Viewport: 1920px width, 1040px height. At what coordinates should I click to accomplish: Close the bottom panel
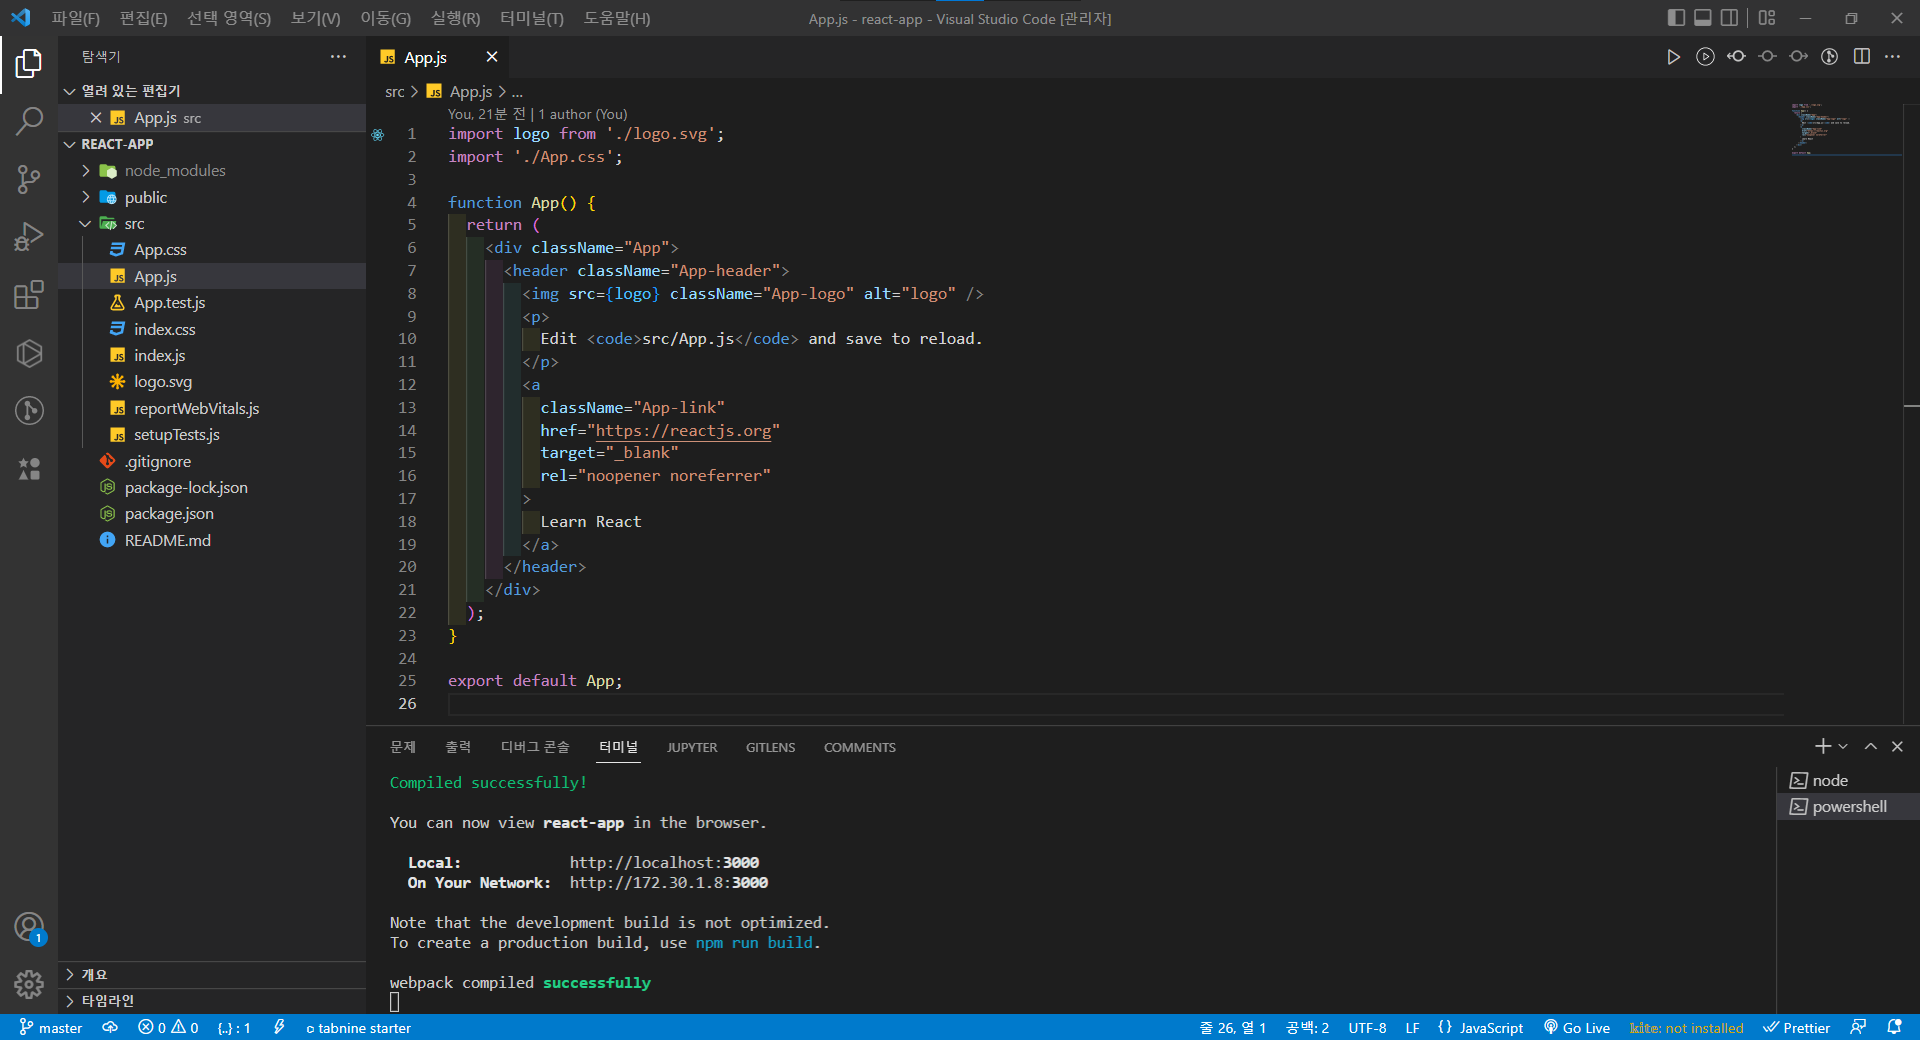click(1897, 747)
